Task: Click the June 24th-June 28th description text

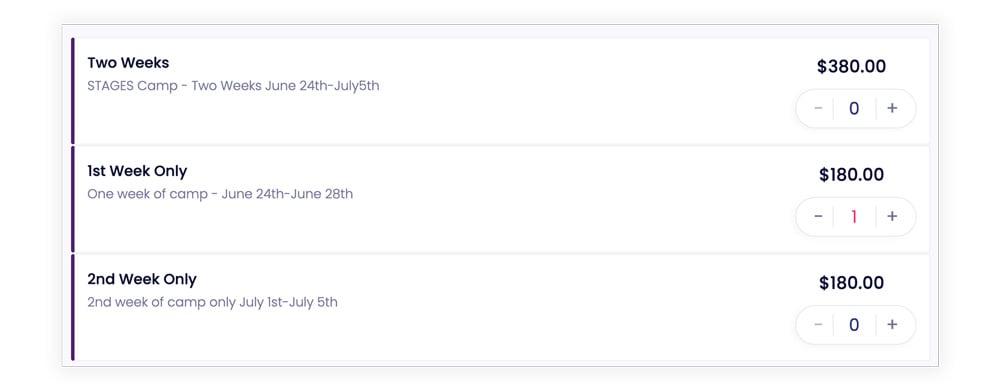Action: 287,194
